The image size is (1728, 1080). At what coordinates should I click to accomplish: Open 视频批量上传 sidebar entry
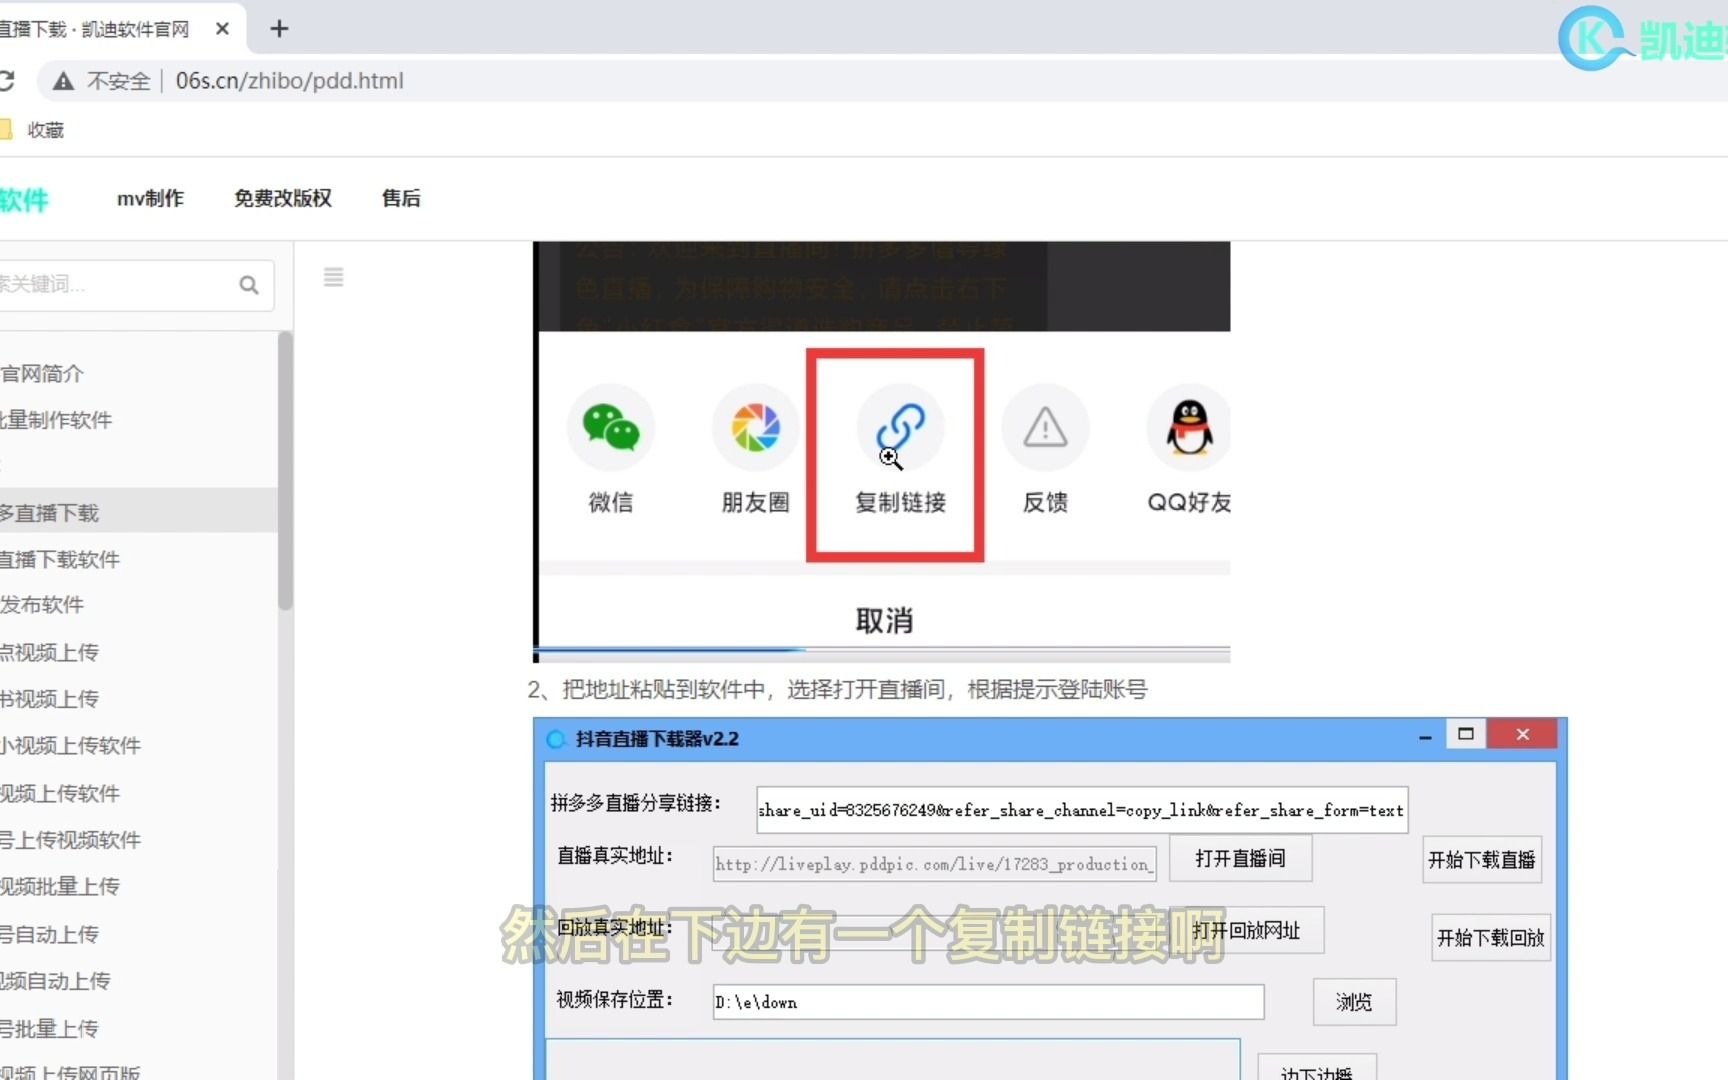coord(60,887)
